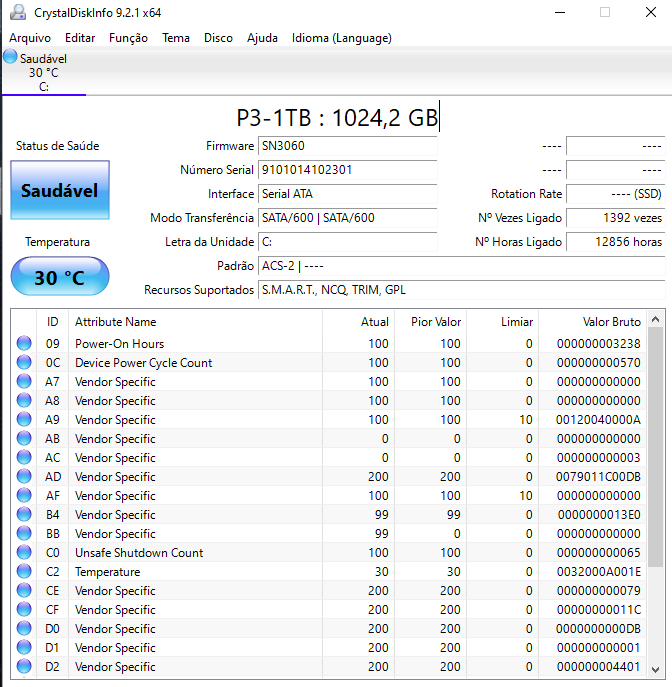672x687 pixels.
Task: Click the Atual column header
Action: (359, 322)
